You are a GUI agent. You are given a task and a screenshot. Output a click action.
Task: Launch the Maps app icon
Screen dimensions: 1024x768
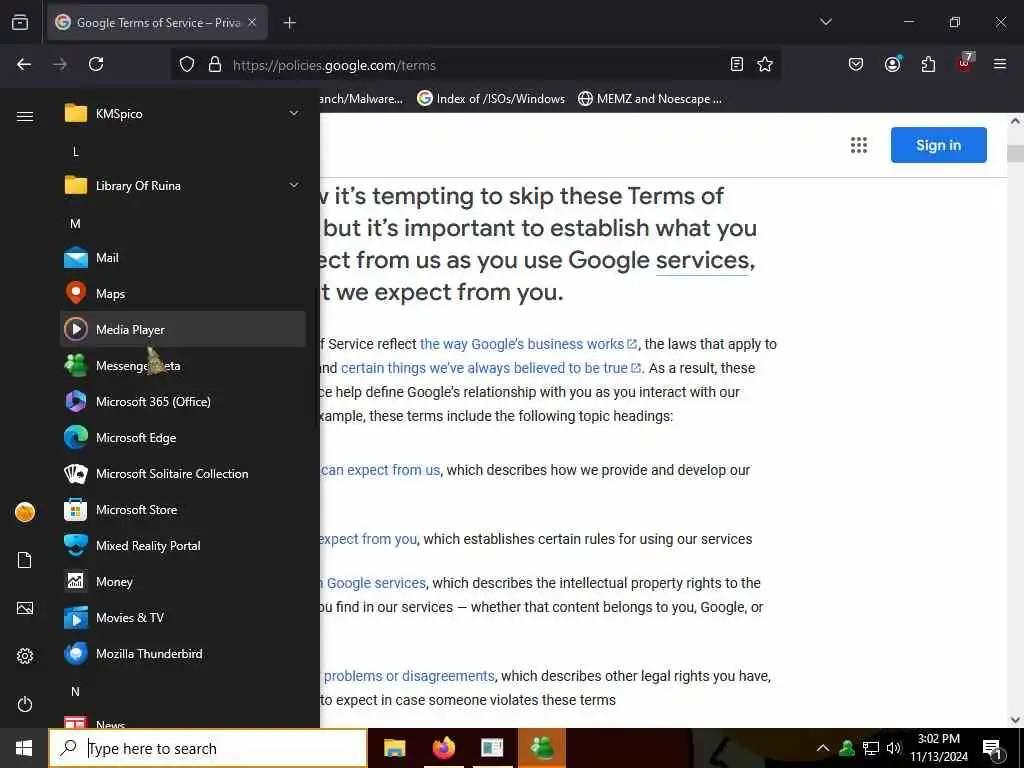pyautogui.click(x=76, y=293)
